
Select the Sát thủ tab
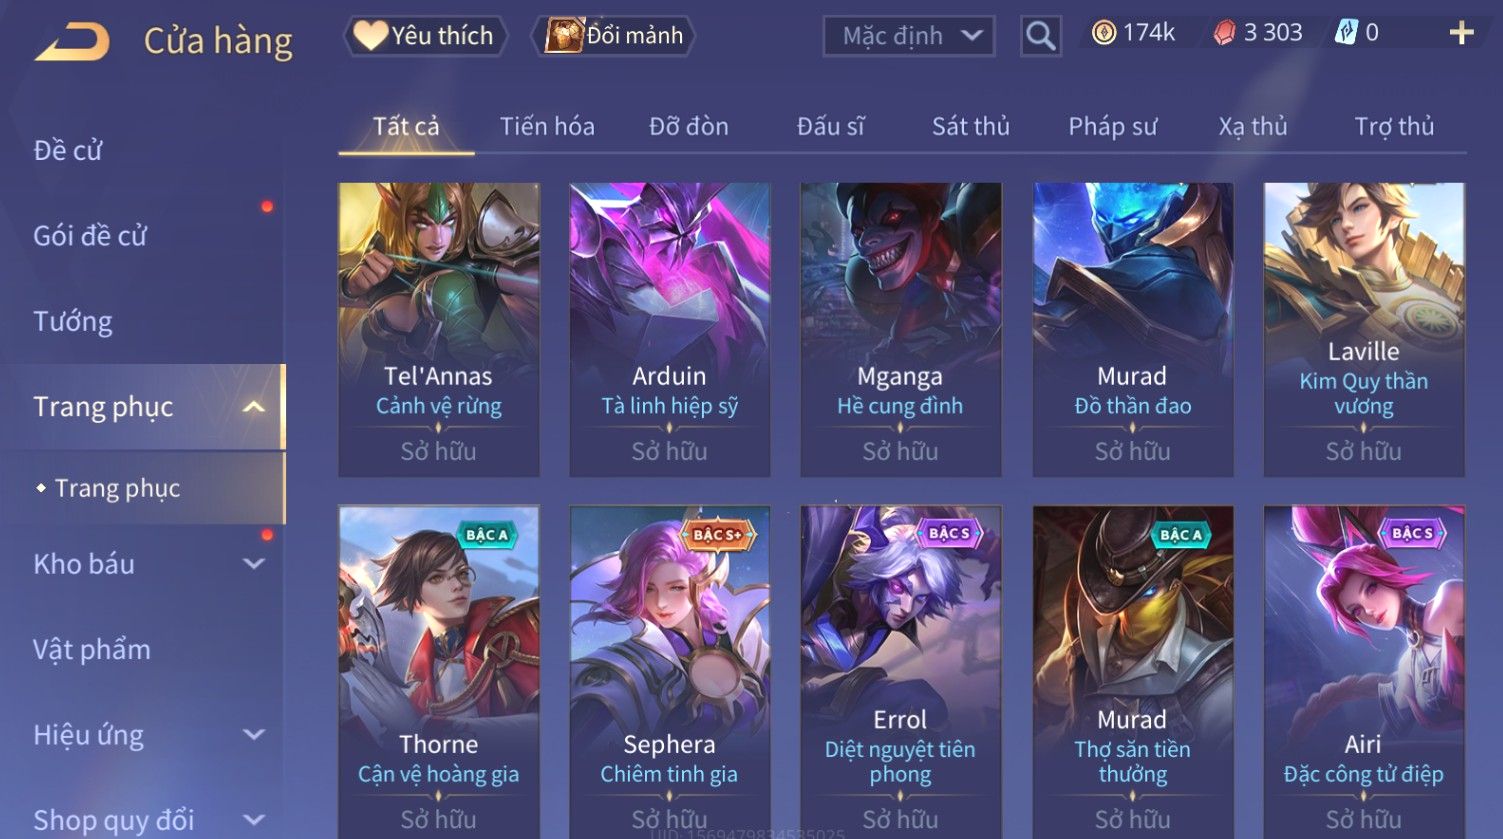970,126
